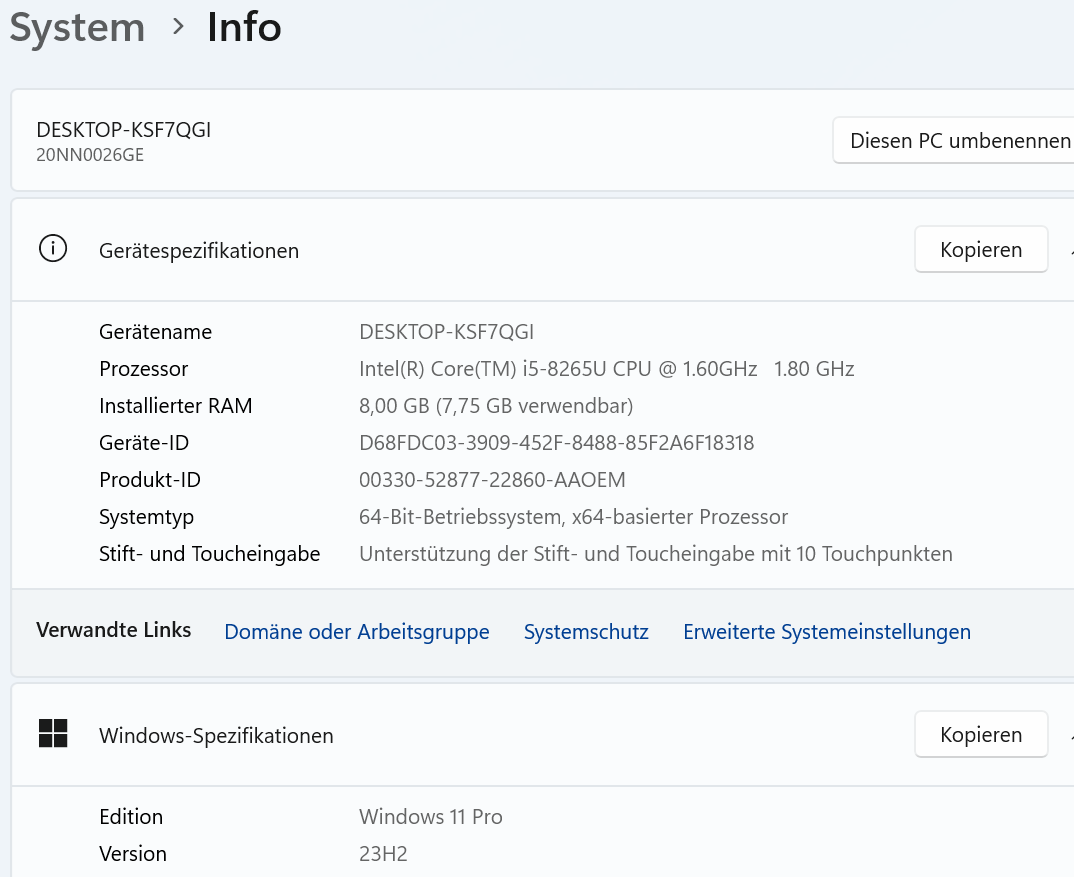The image size is (1074, 877).
Task: Click the model number 20NN0026GE
Action: click(90, 155)
